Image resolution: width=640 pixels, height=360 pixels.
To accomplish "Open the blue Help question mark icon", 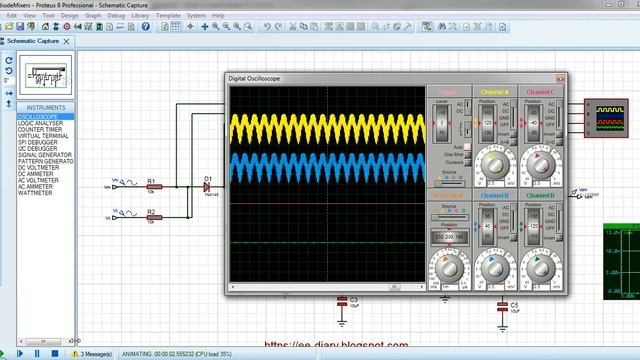I will pyautogui.click(x=146, y=27).
